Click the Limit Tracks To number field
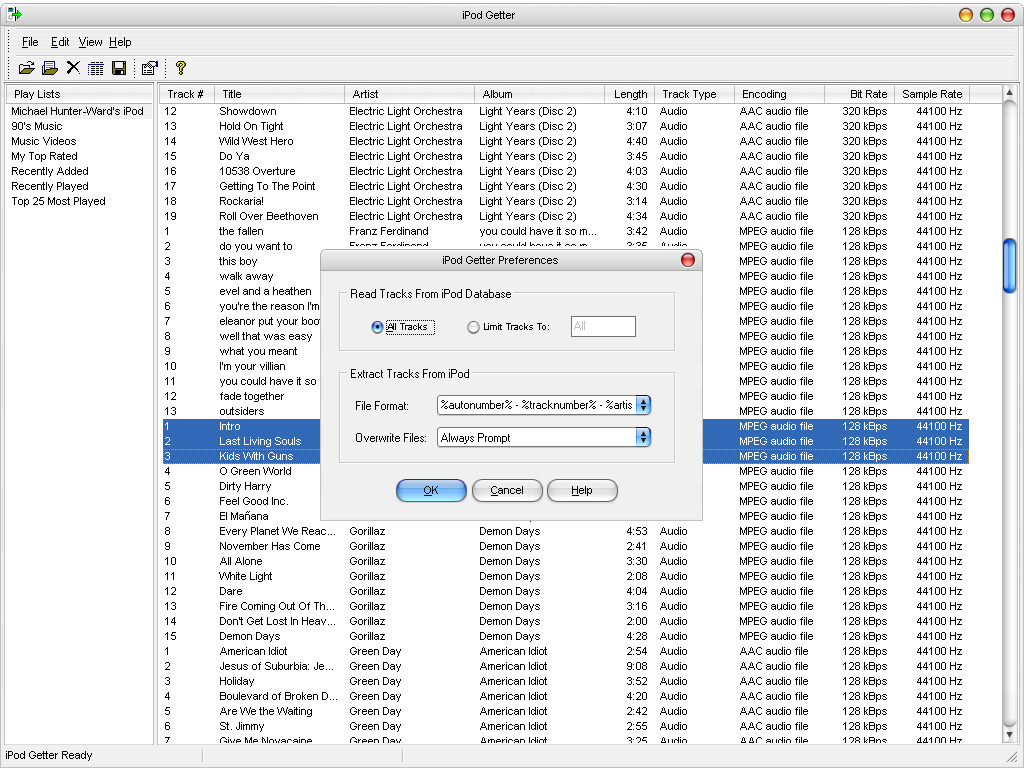The height and width of the screenshot is (768, 1024). (x=603, y=327)
